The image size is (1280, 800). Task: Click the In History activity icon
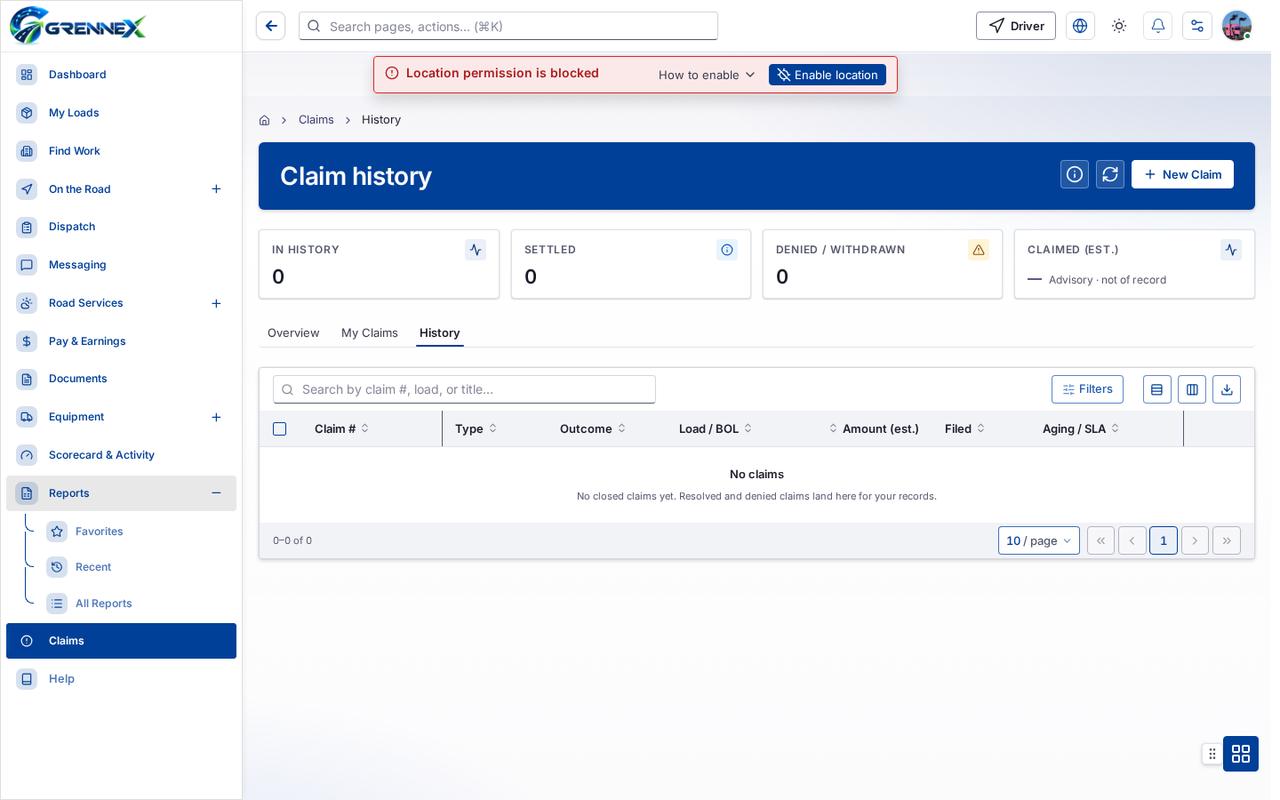(476, 250)
